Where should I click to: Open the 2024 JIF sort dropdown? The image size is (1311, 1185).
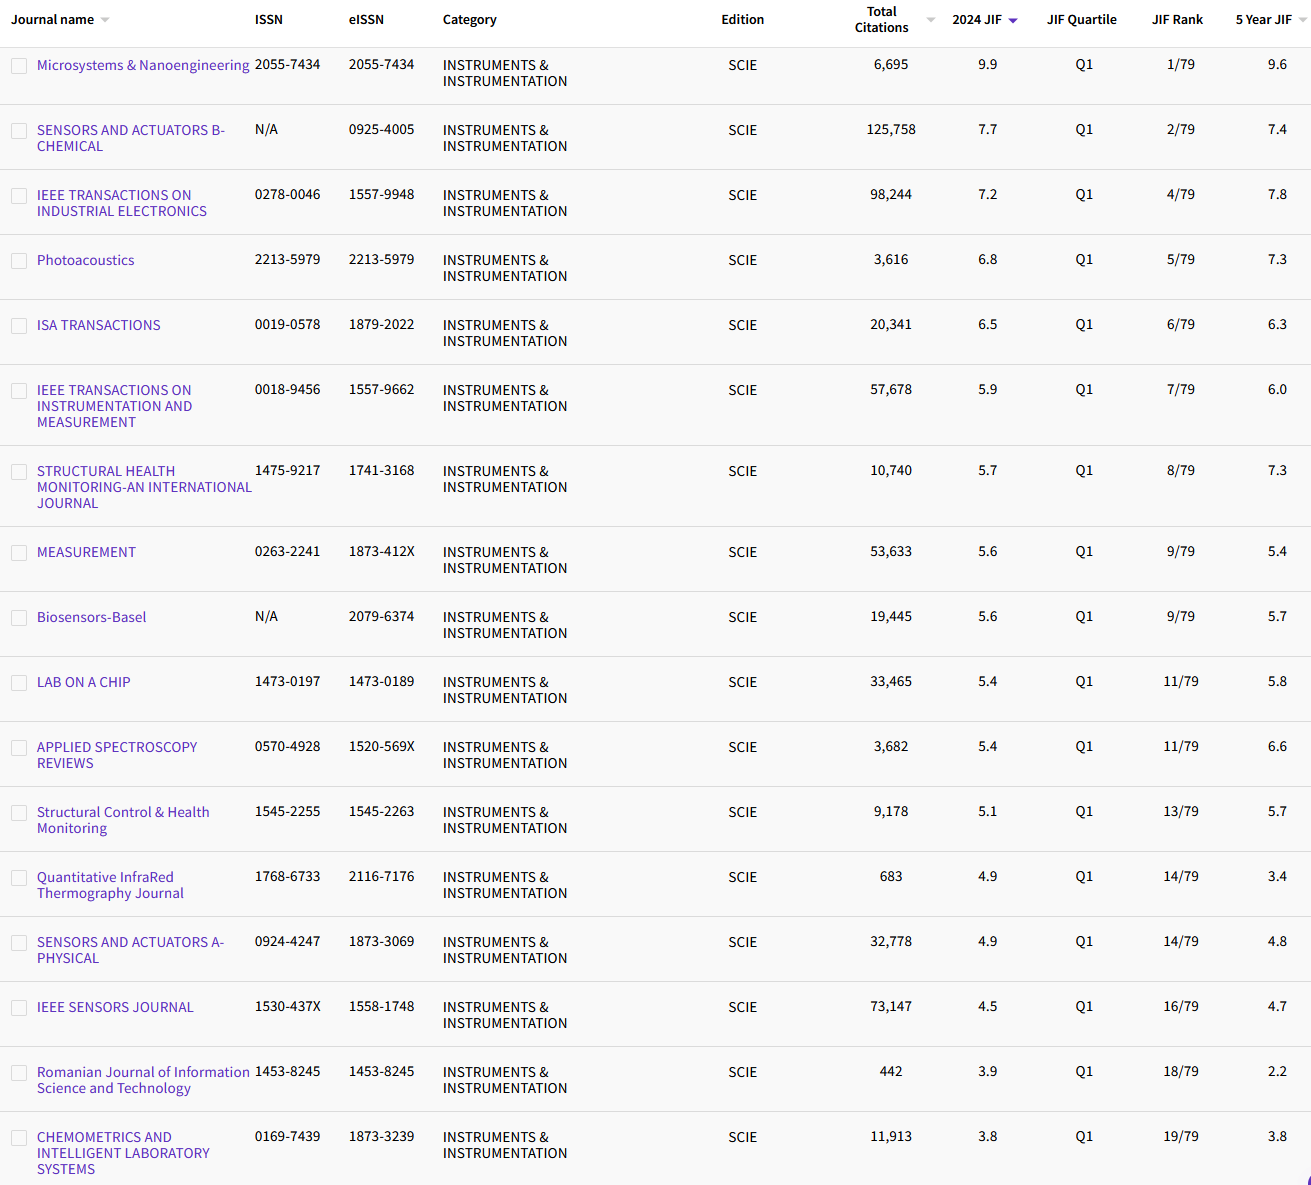tap(1013, 18)
